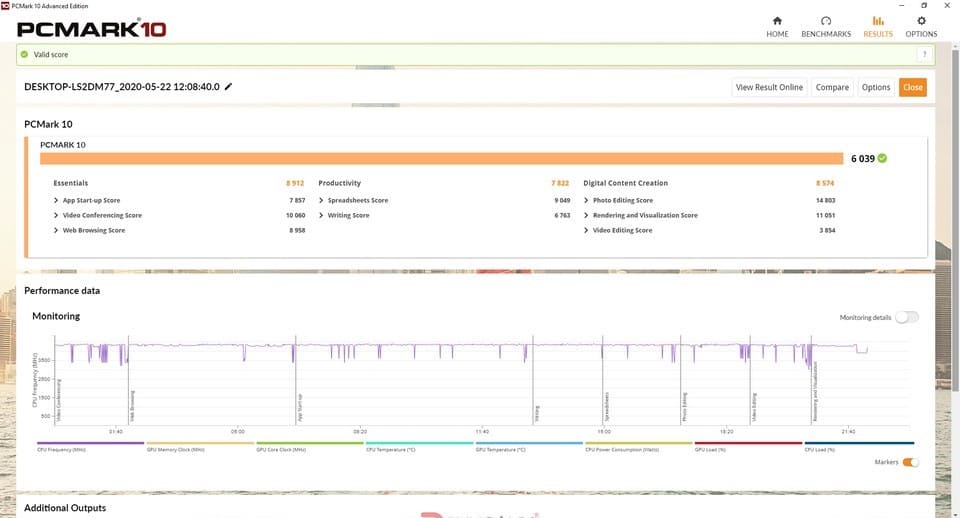Click the Productivity score 7 822
The width and height of the screenshot is (960, 518).
click(560, 183)
